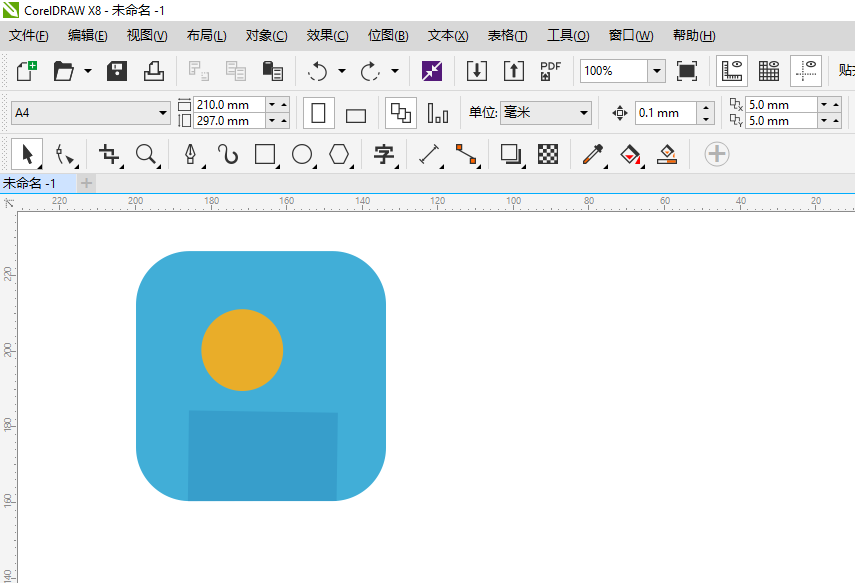Screen dimensions: 855x583
Task: Select the Ellipse tool
Action: pyautogui.click(x=302, y=154)
